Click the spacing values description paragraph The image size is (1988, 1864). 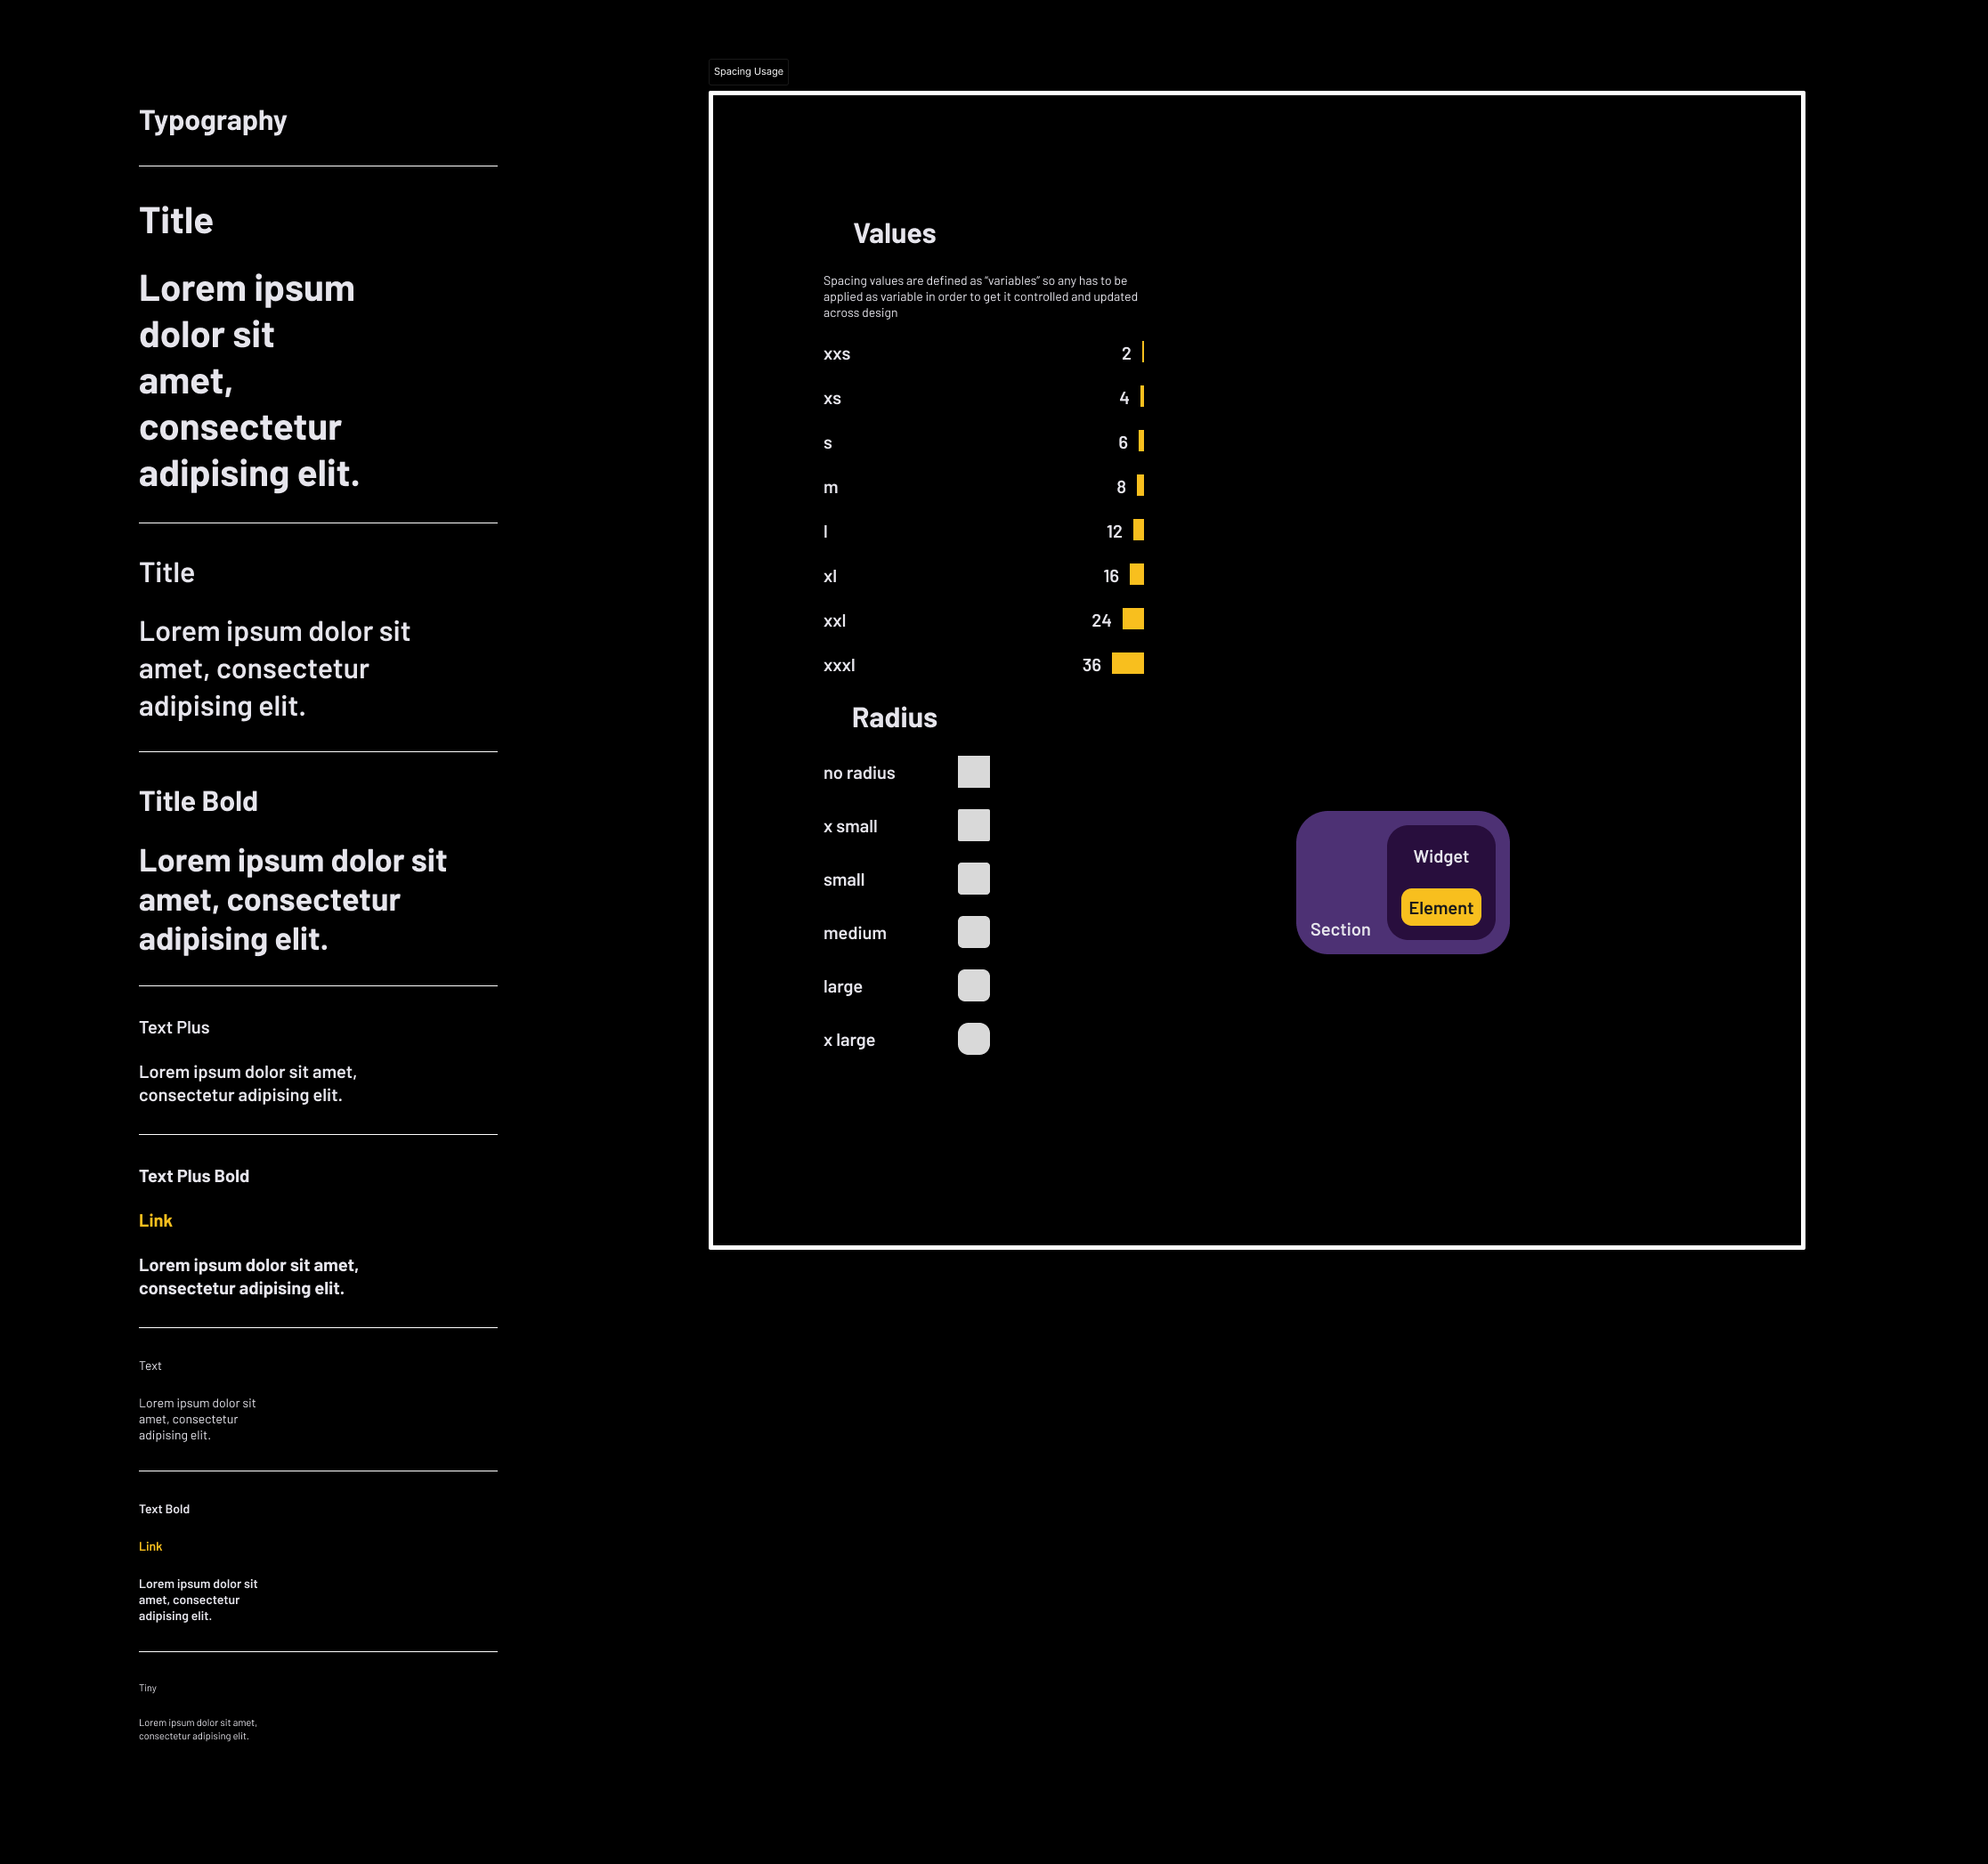point(980,297)
